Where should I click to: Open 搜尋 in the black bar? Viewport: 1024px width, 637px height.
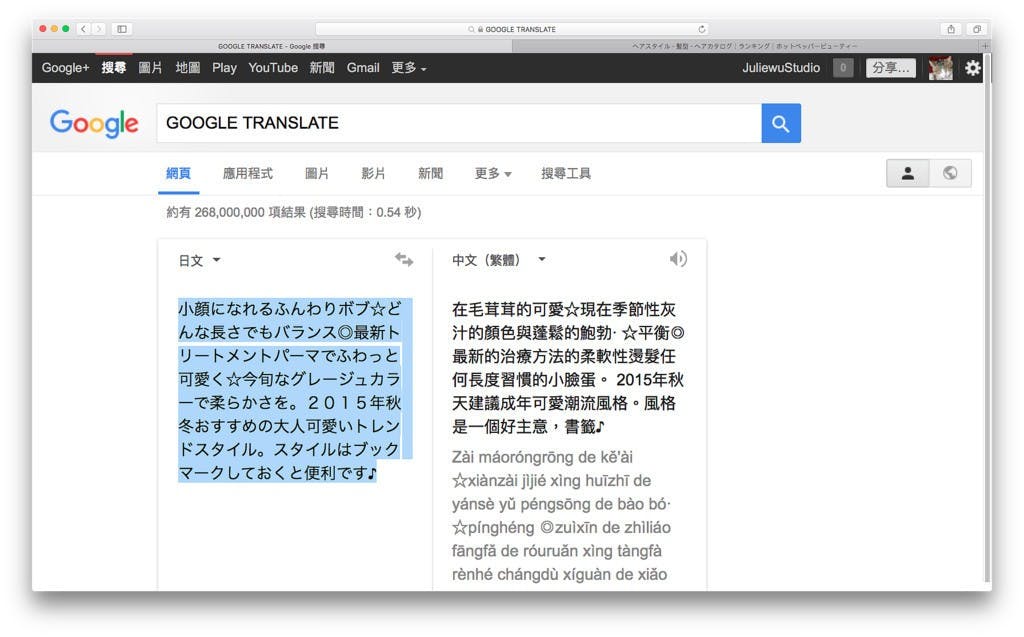click(x=114, y=68)
